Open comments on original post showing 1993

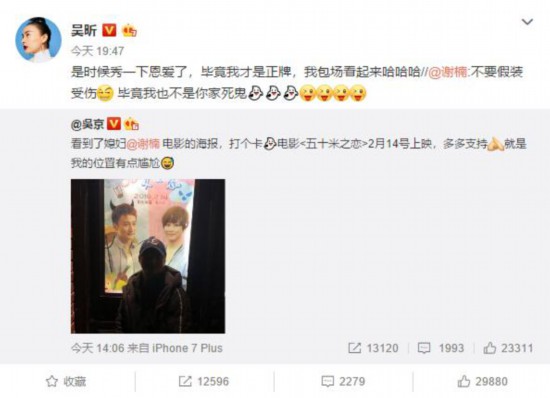pyautogui.click(x=441, y=348)
